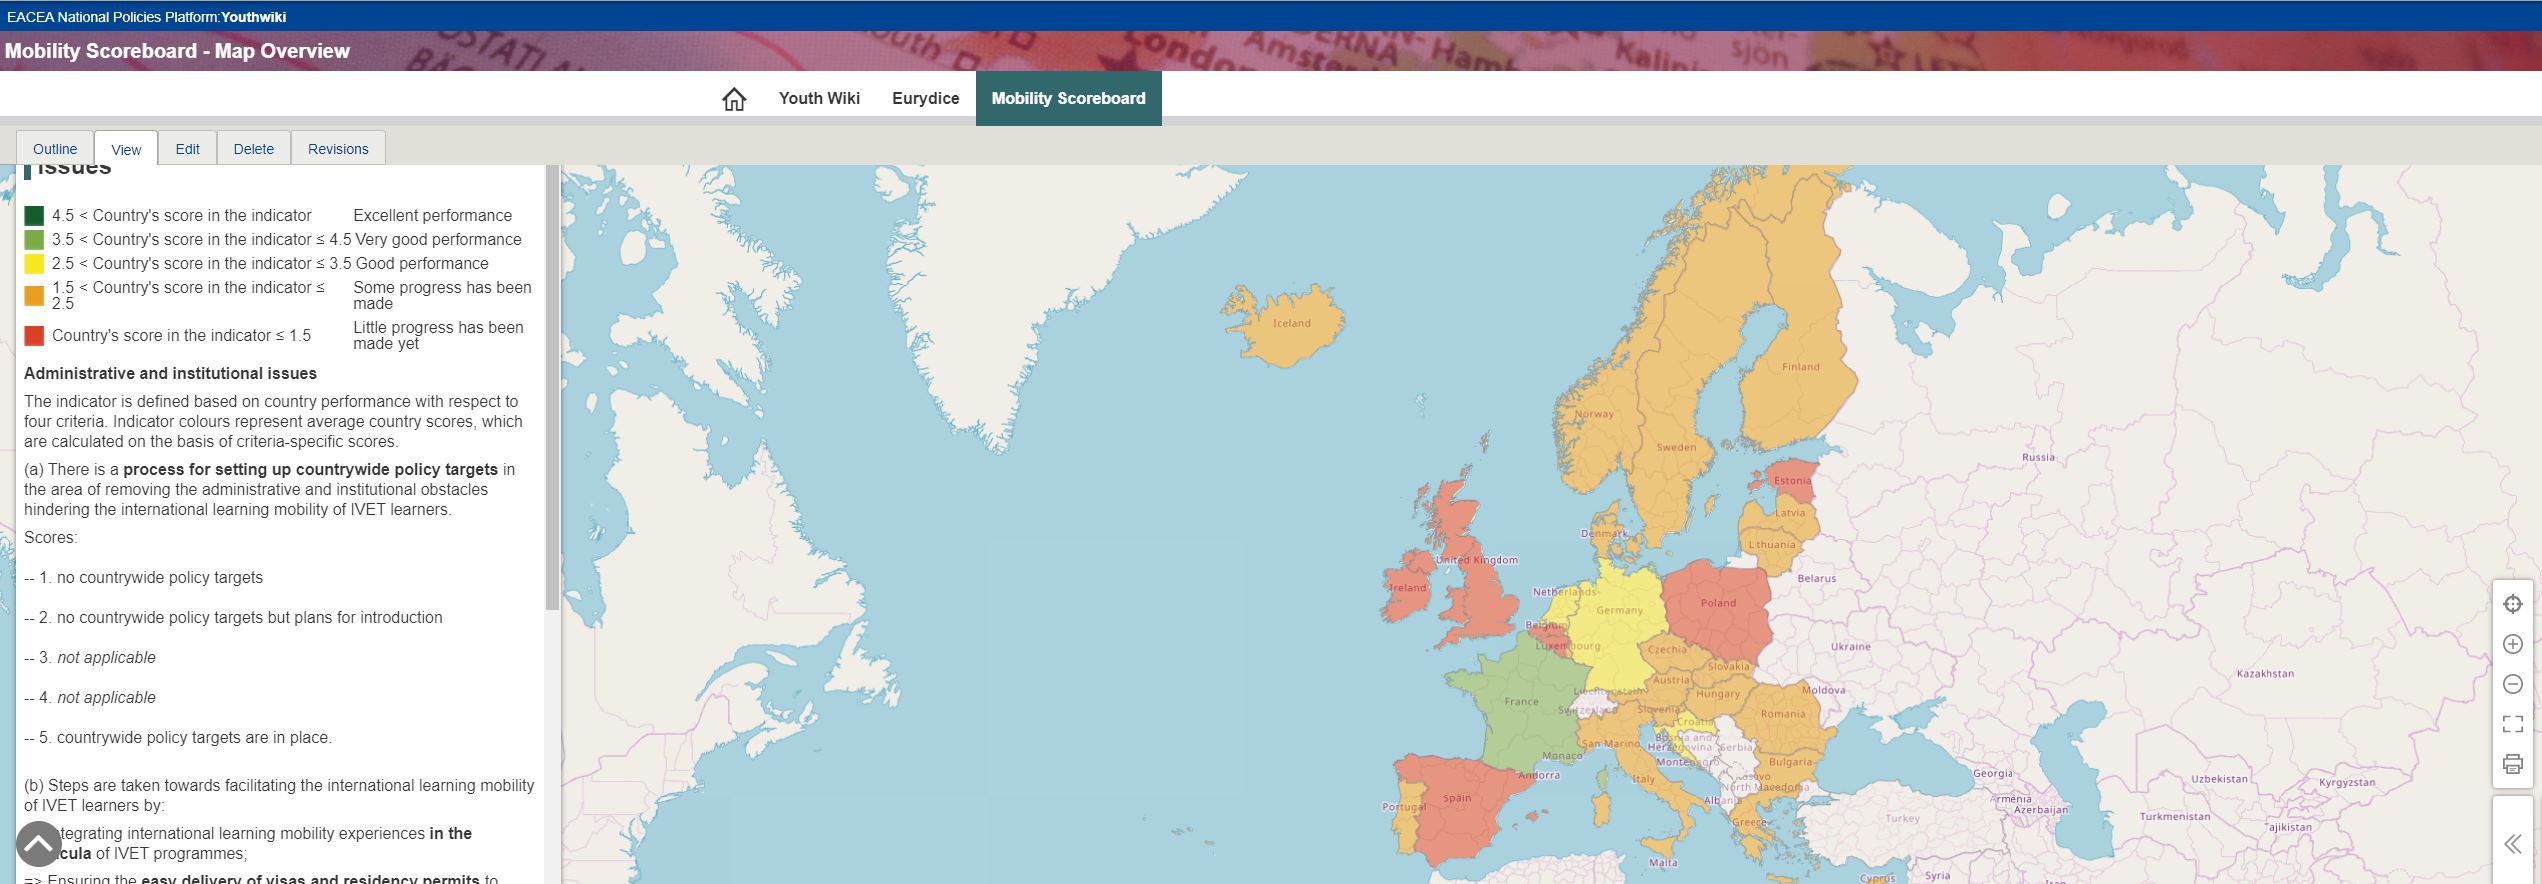Print the map using printer icon
The image size is (2542, 884).
(2512, 764)
